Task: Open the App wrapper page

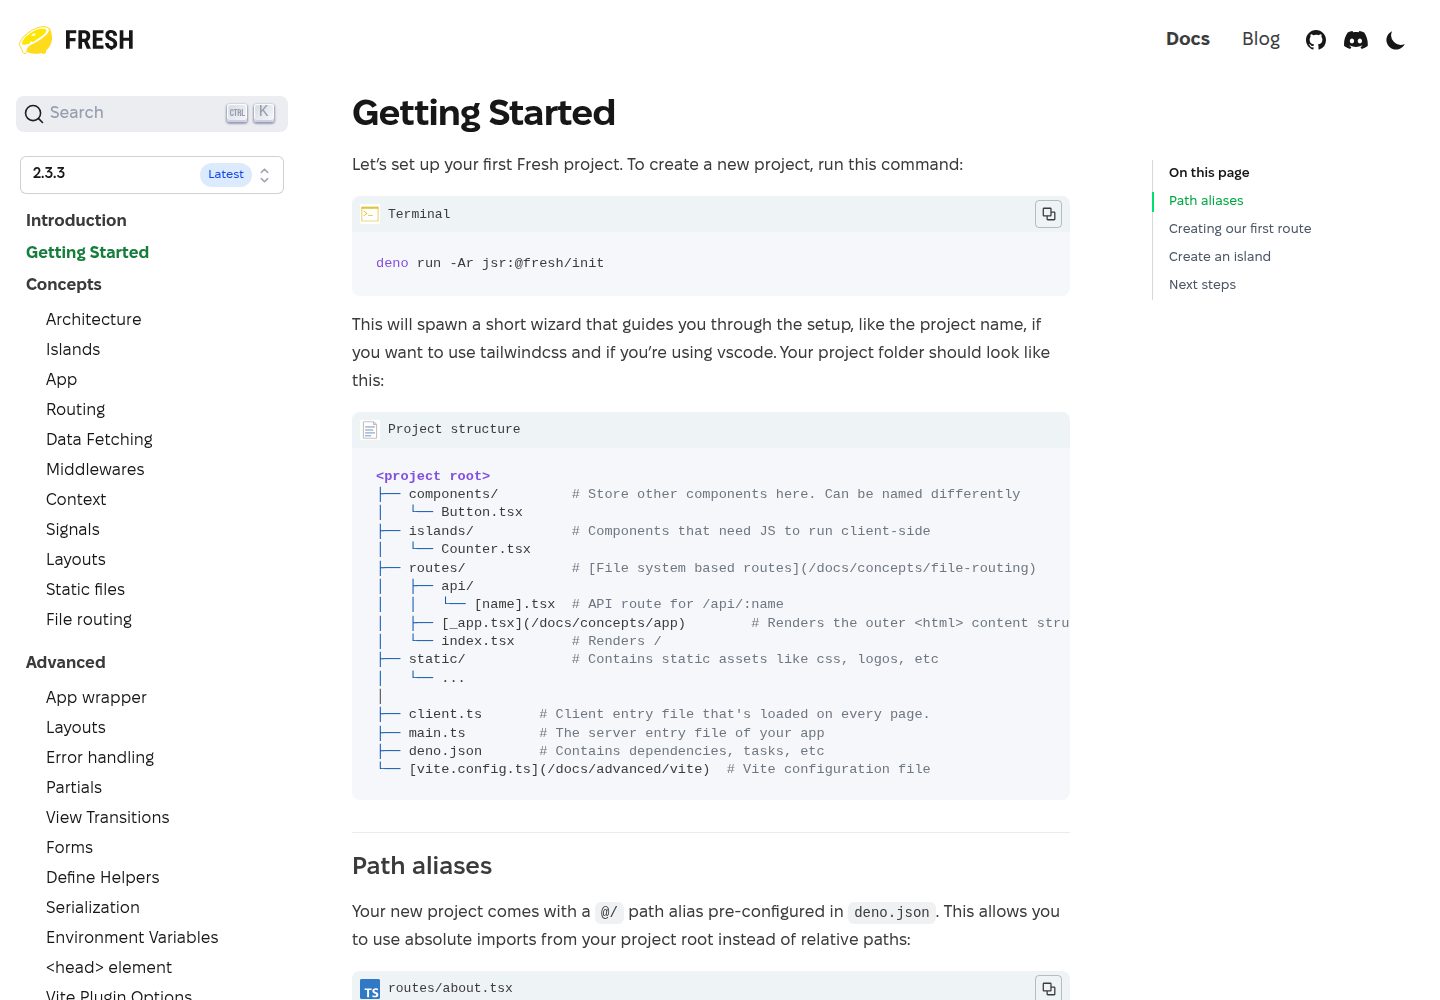Action: [96, 697]
